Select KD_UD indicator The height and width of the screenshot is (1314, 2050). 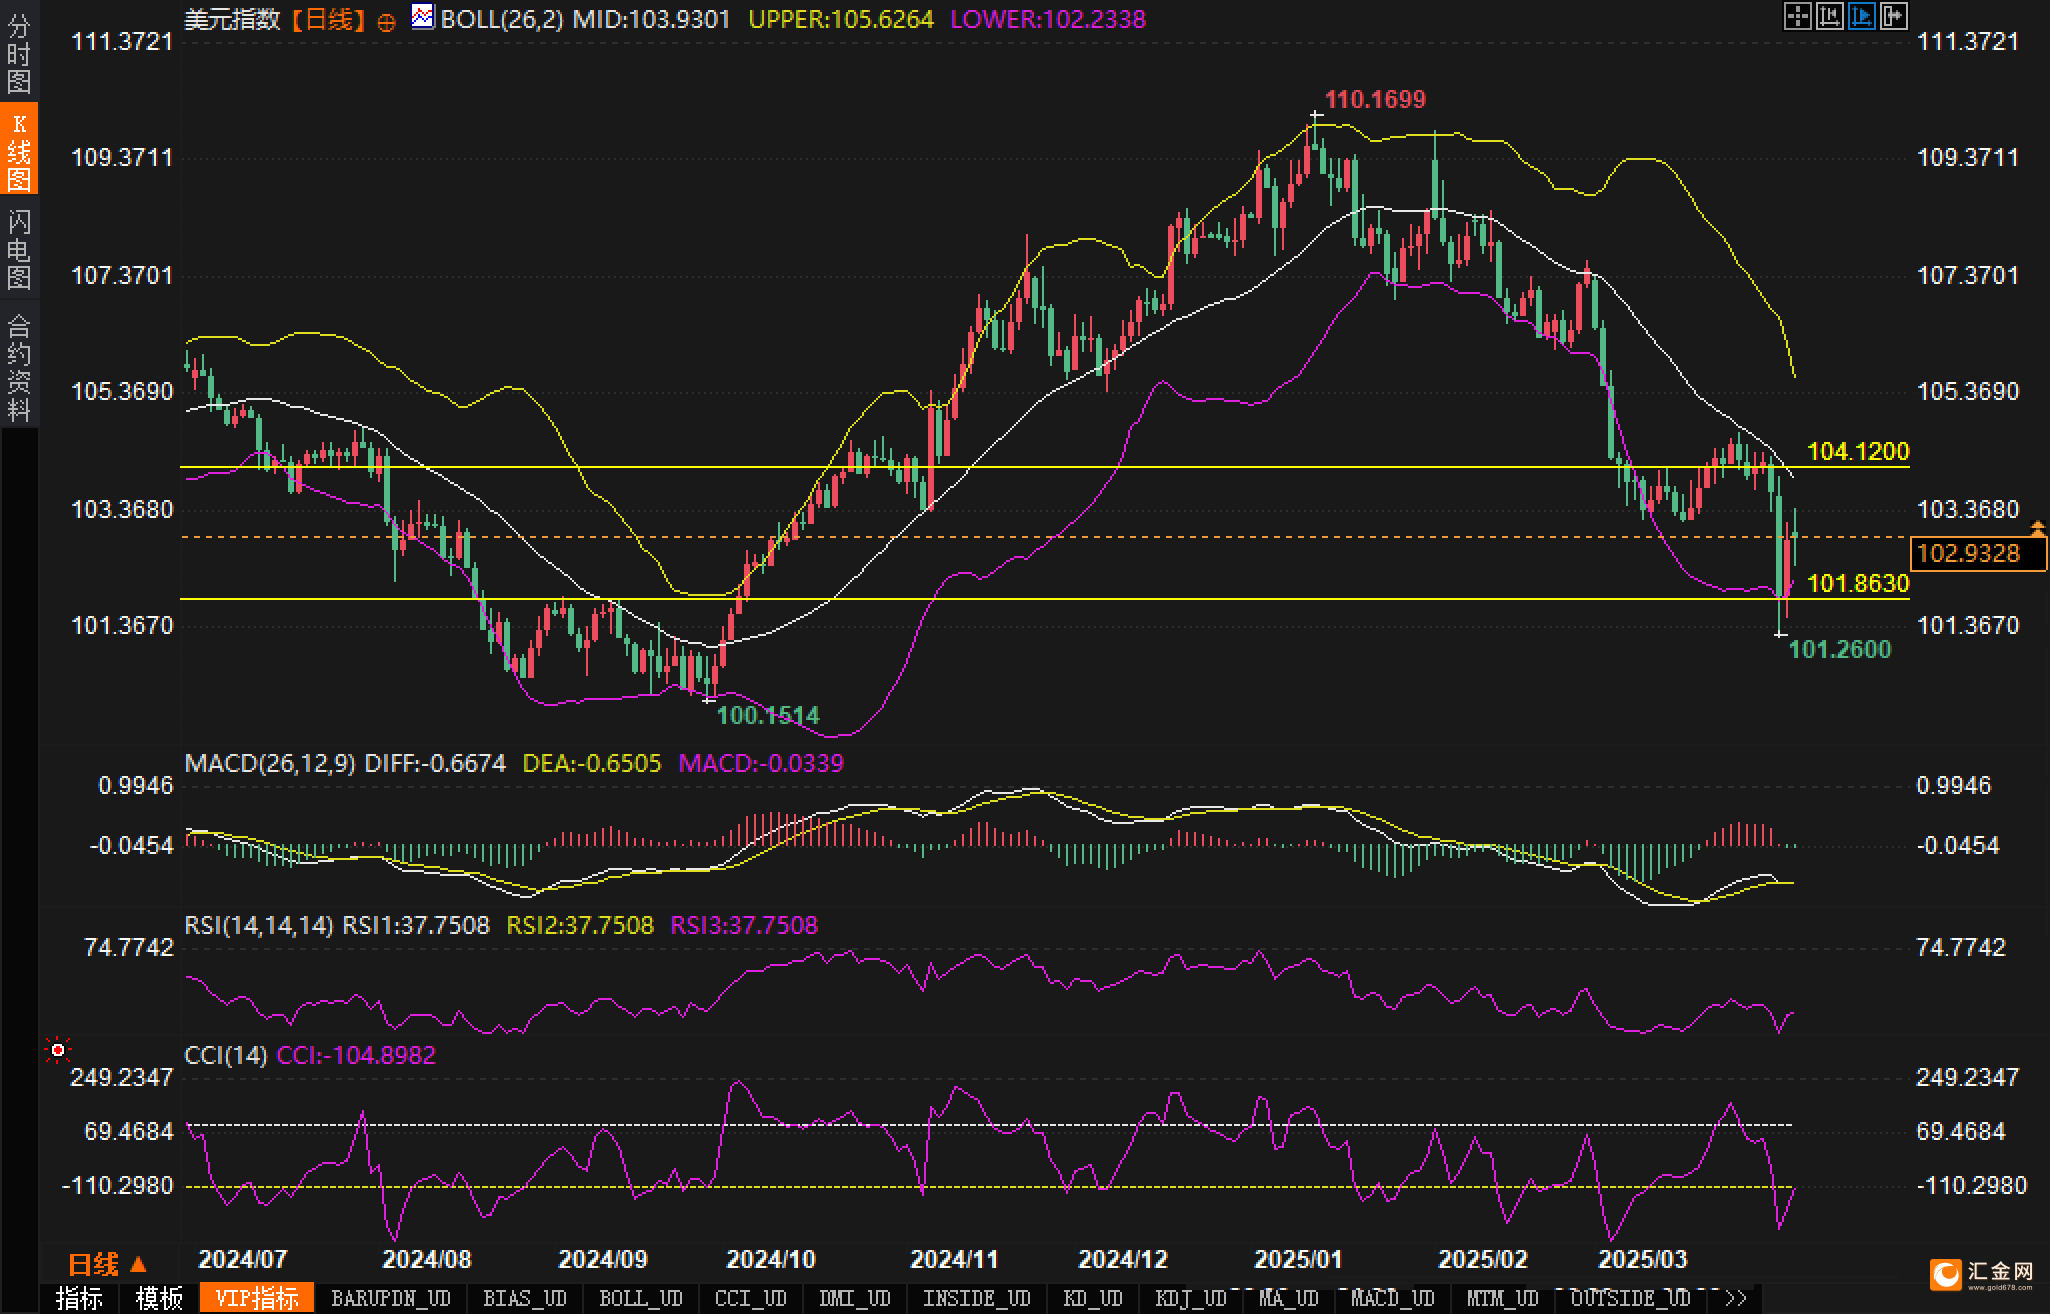coord(1095,1298)
